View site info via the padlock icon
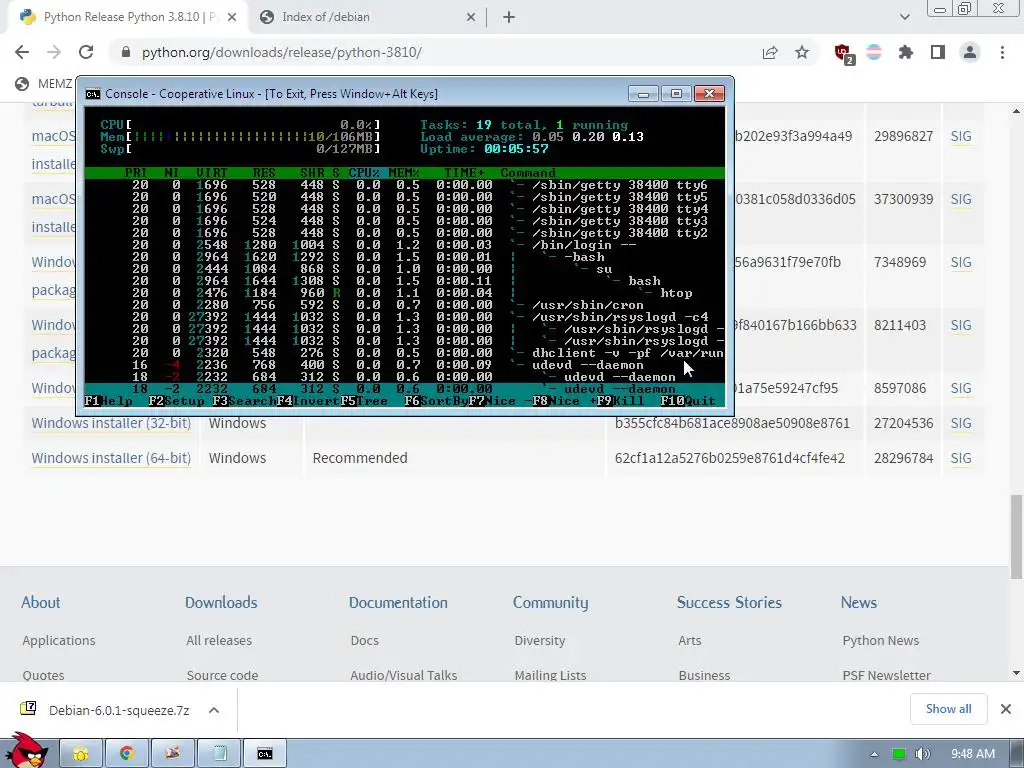Screen dimensions: 1024x768 click(x=126, y=52)
